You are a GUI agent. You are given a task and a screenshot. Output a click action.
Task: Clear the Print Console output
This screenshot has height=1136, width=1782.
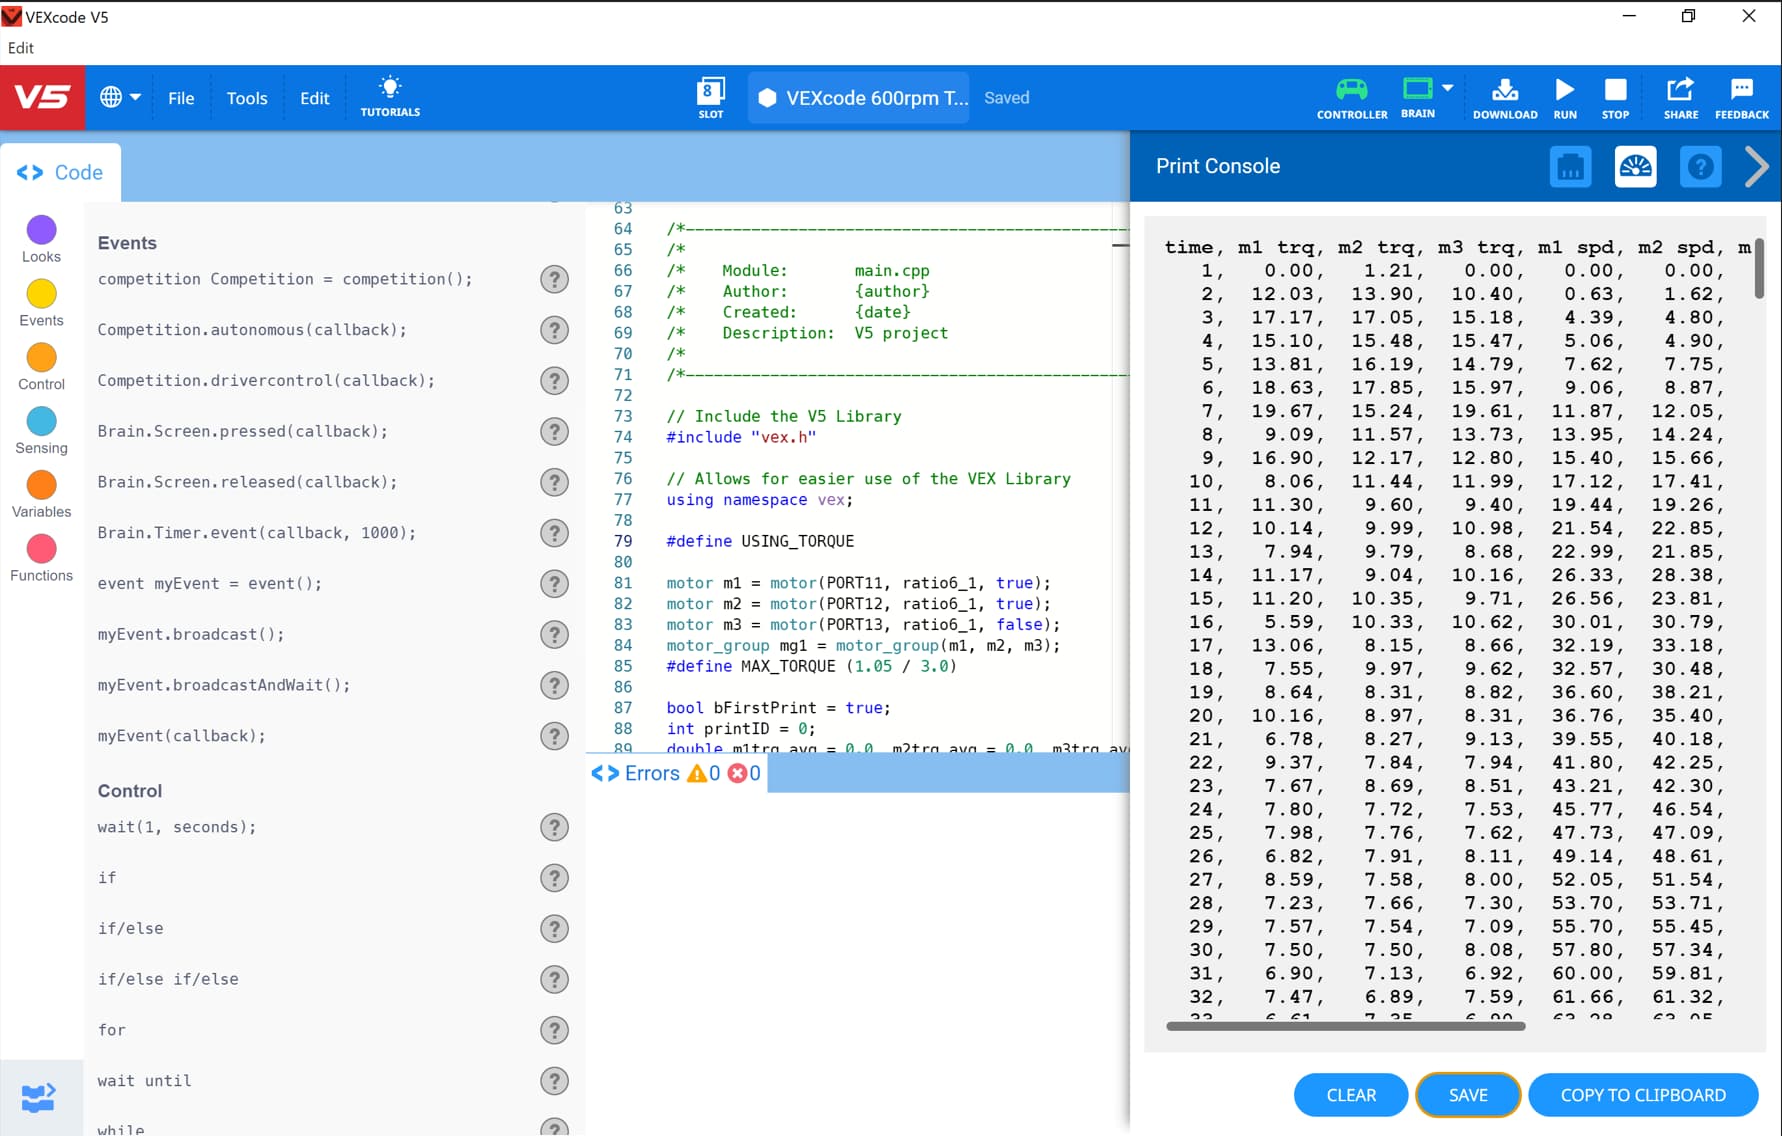click(x=1351, y=1095)
